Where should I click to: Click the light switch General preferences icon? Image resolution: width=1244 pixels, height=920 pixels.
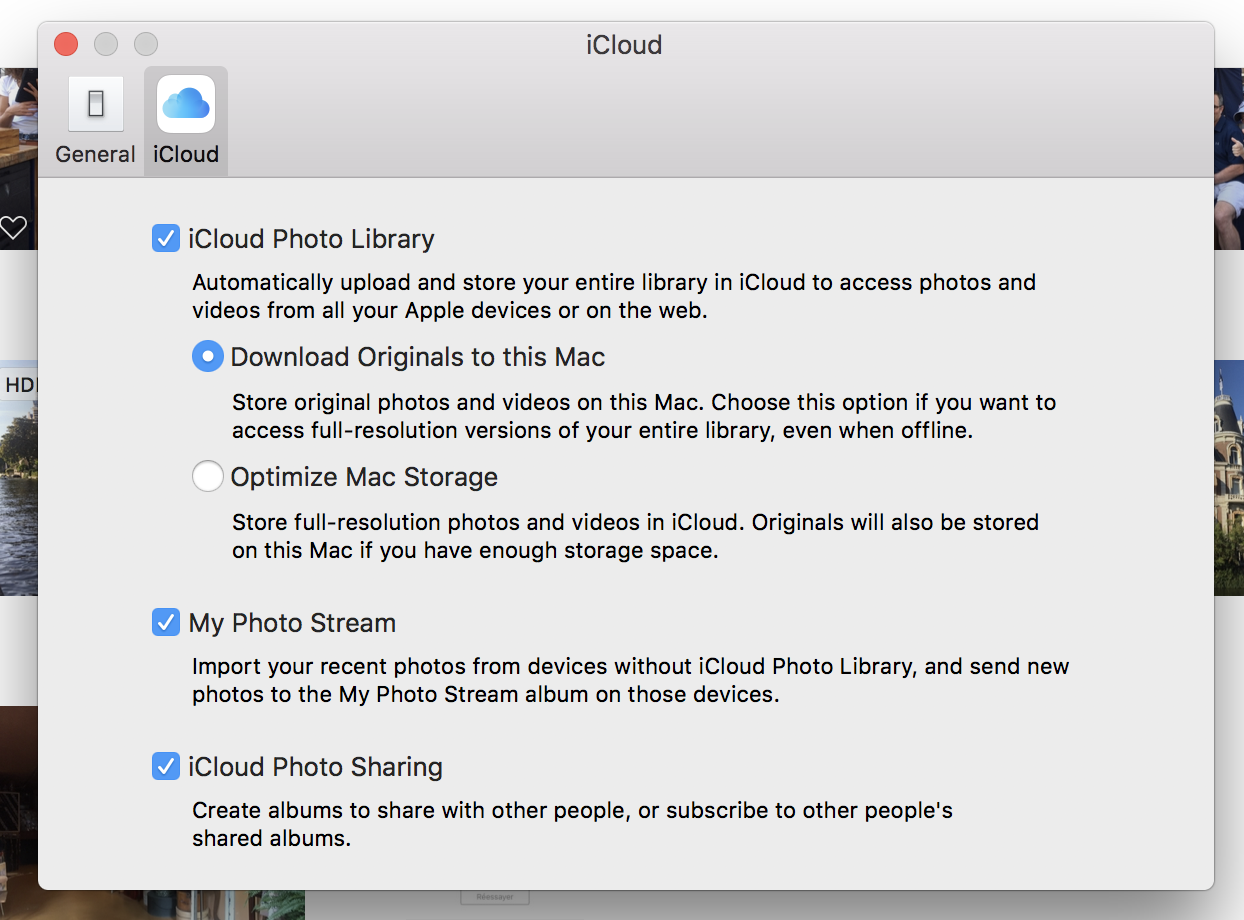(x=96, y=104)
